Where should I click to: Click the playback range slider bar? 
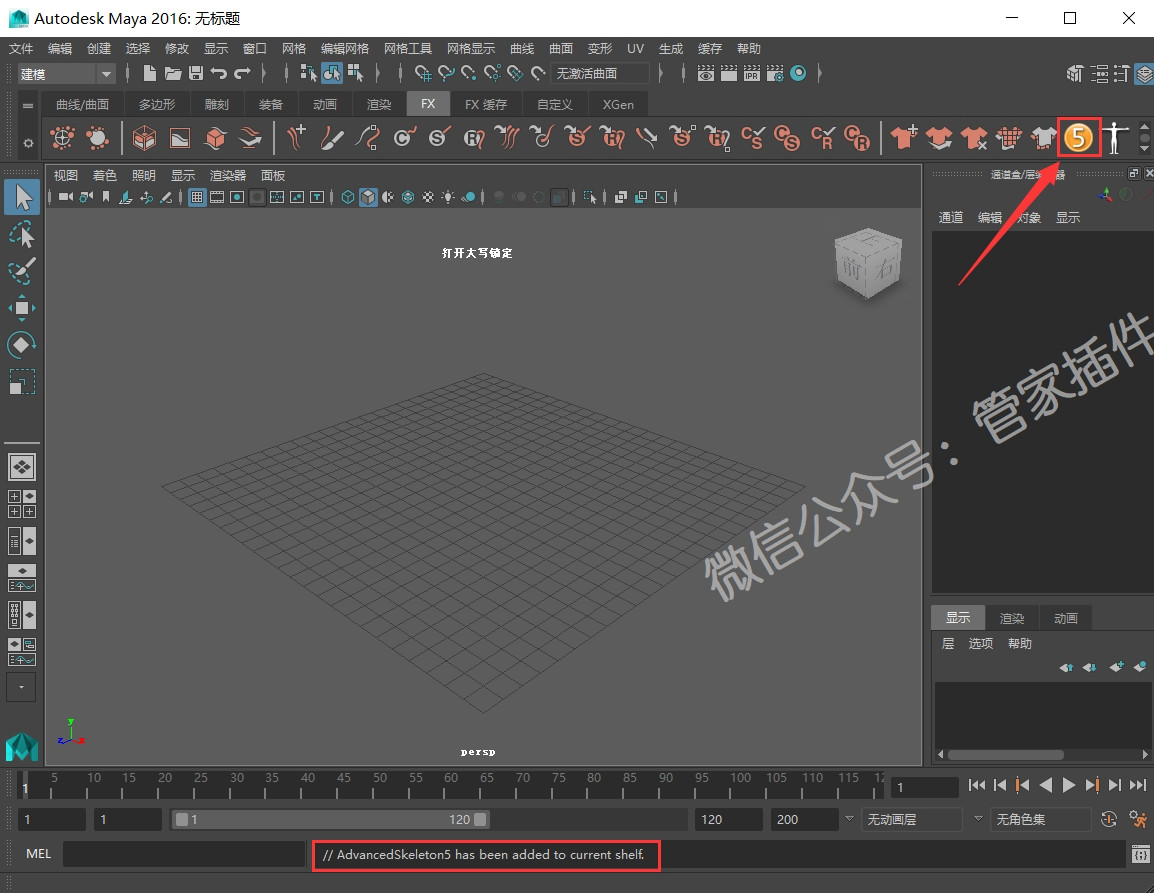click(x=330, y=819)
